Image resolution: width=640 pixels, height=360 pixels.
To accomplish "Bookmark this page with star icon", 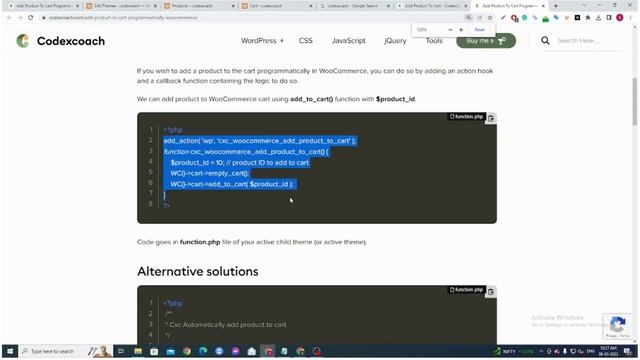I will click(x=490, y=18).
